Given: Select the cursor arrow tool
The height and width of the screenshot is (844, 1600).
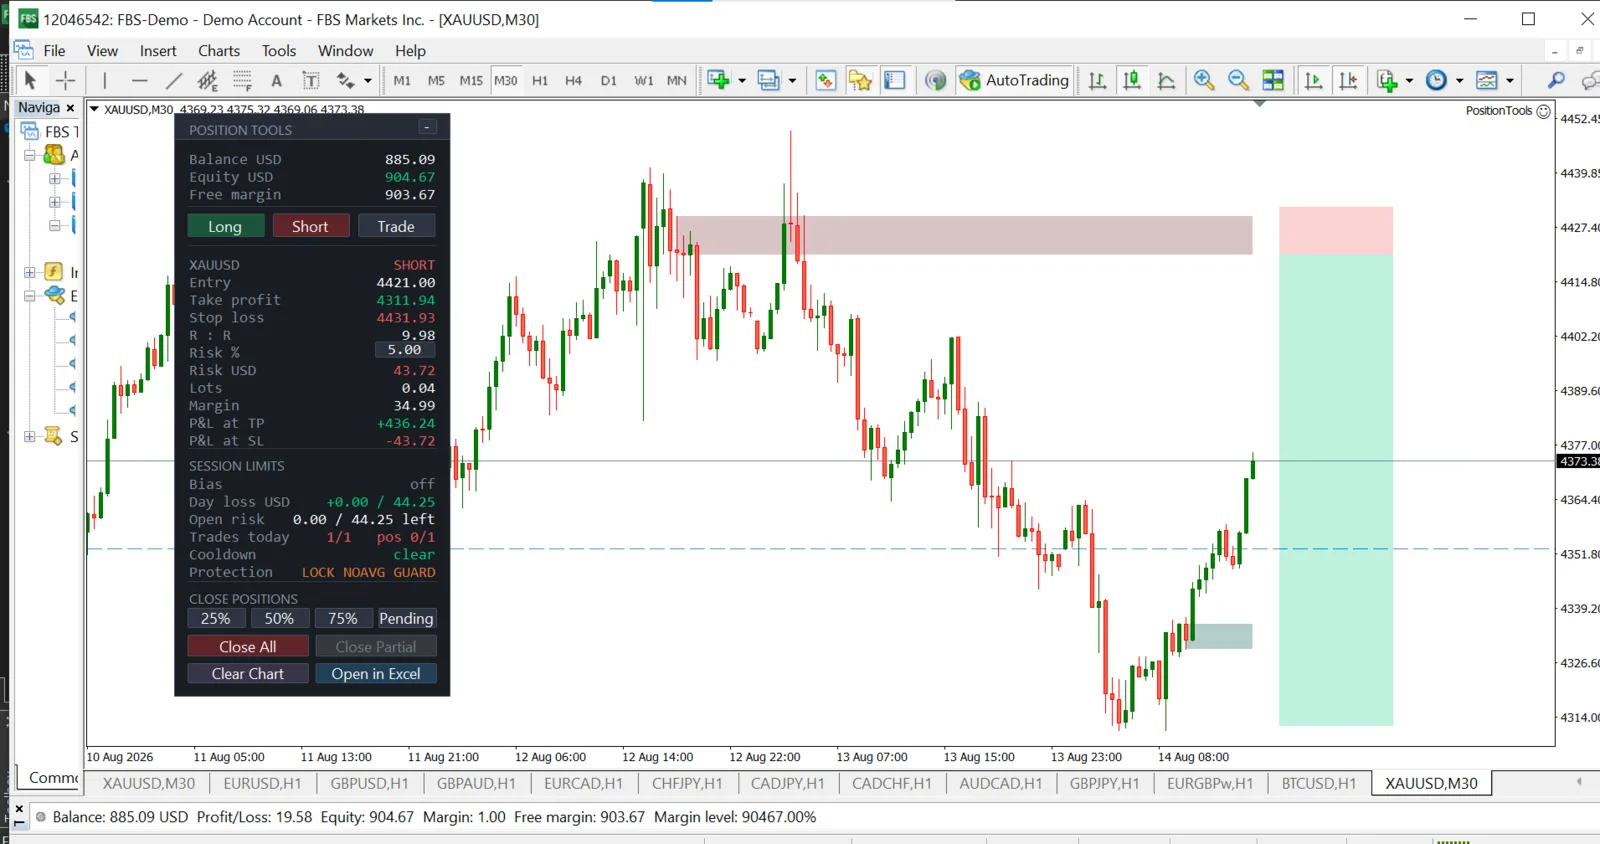Looking at the screenshot, I should coord(30,80).
